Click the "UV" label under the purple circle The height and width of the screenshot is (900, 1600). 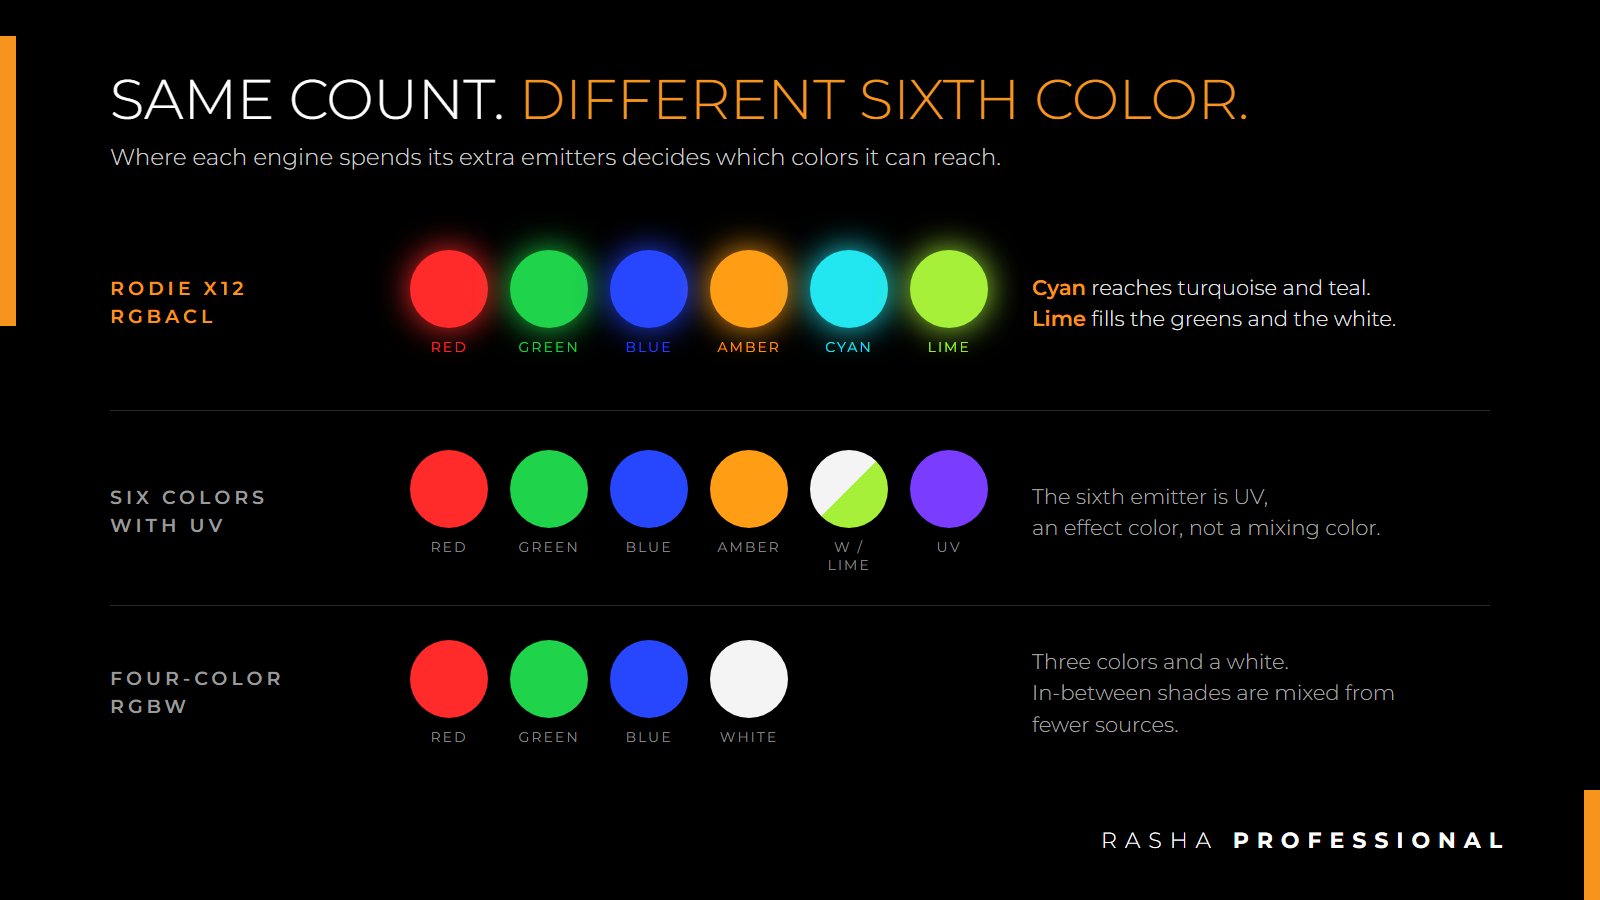click(949, 547)
